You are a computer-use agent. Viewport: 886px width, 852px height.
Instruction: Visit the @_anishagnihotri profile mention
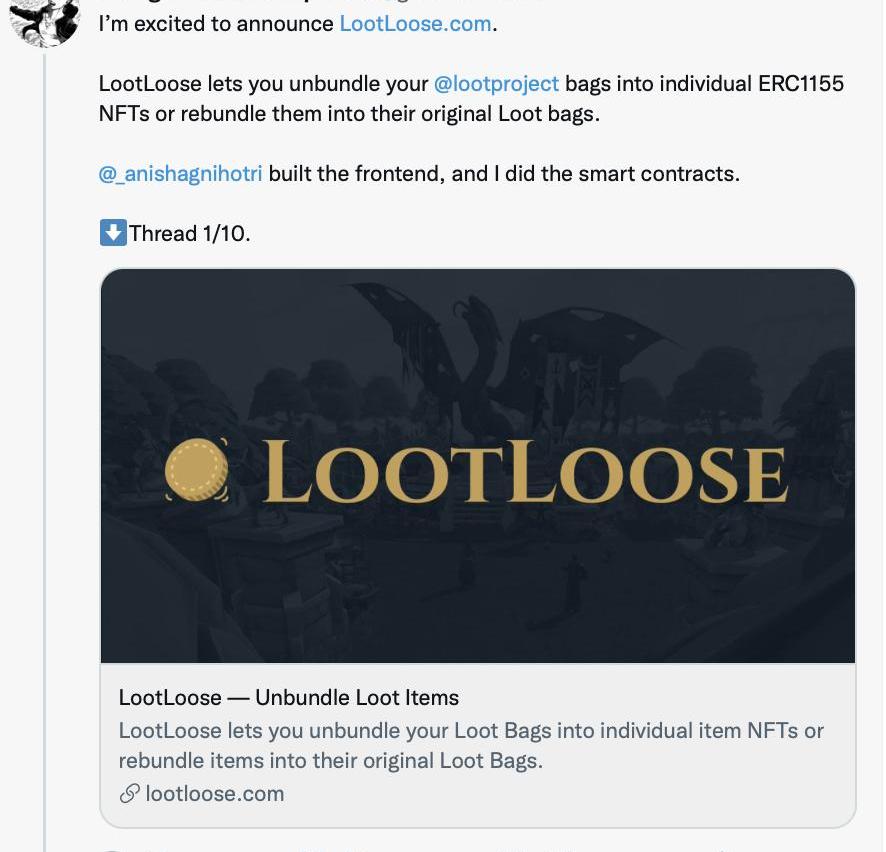coord(180,173)
